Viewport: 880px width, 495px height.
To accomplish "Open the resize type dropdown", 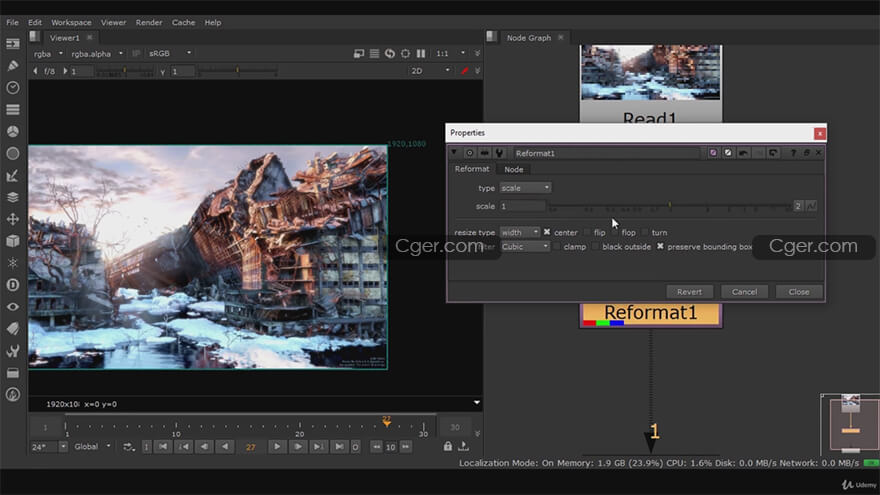I will [520, 232].
